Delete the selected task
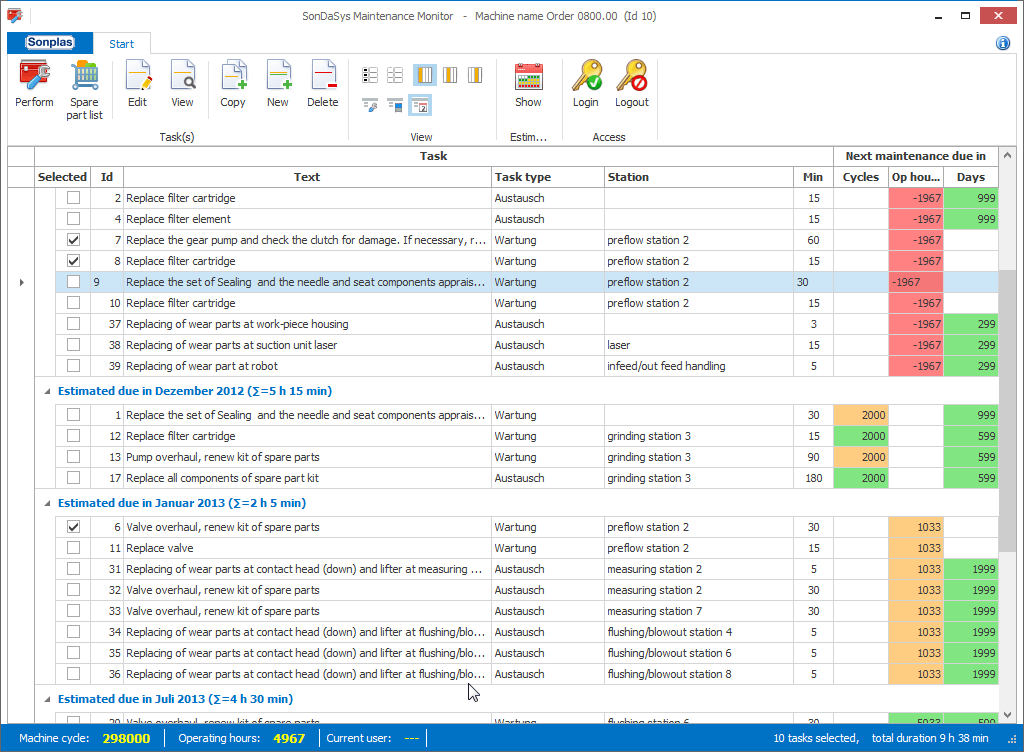The image size is (1024, 752). click(322, 84)
